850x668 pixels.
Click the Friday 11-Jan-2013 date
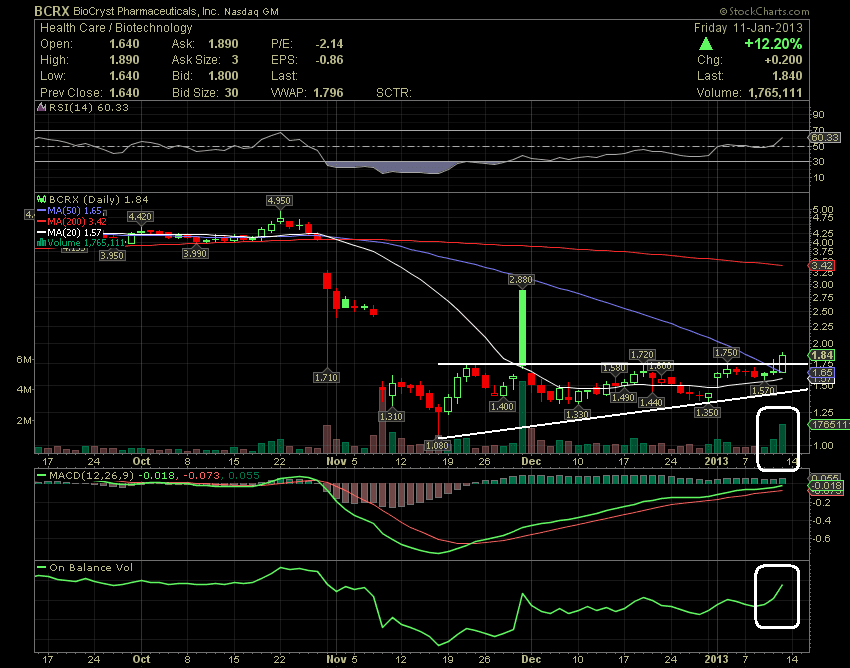point(748,28)
